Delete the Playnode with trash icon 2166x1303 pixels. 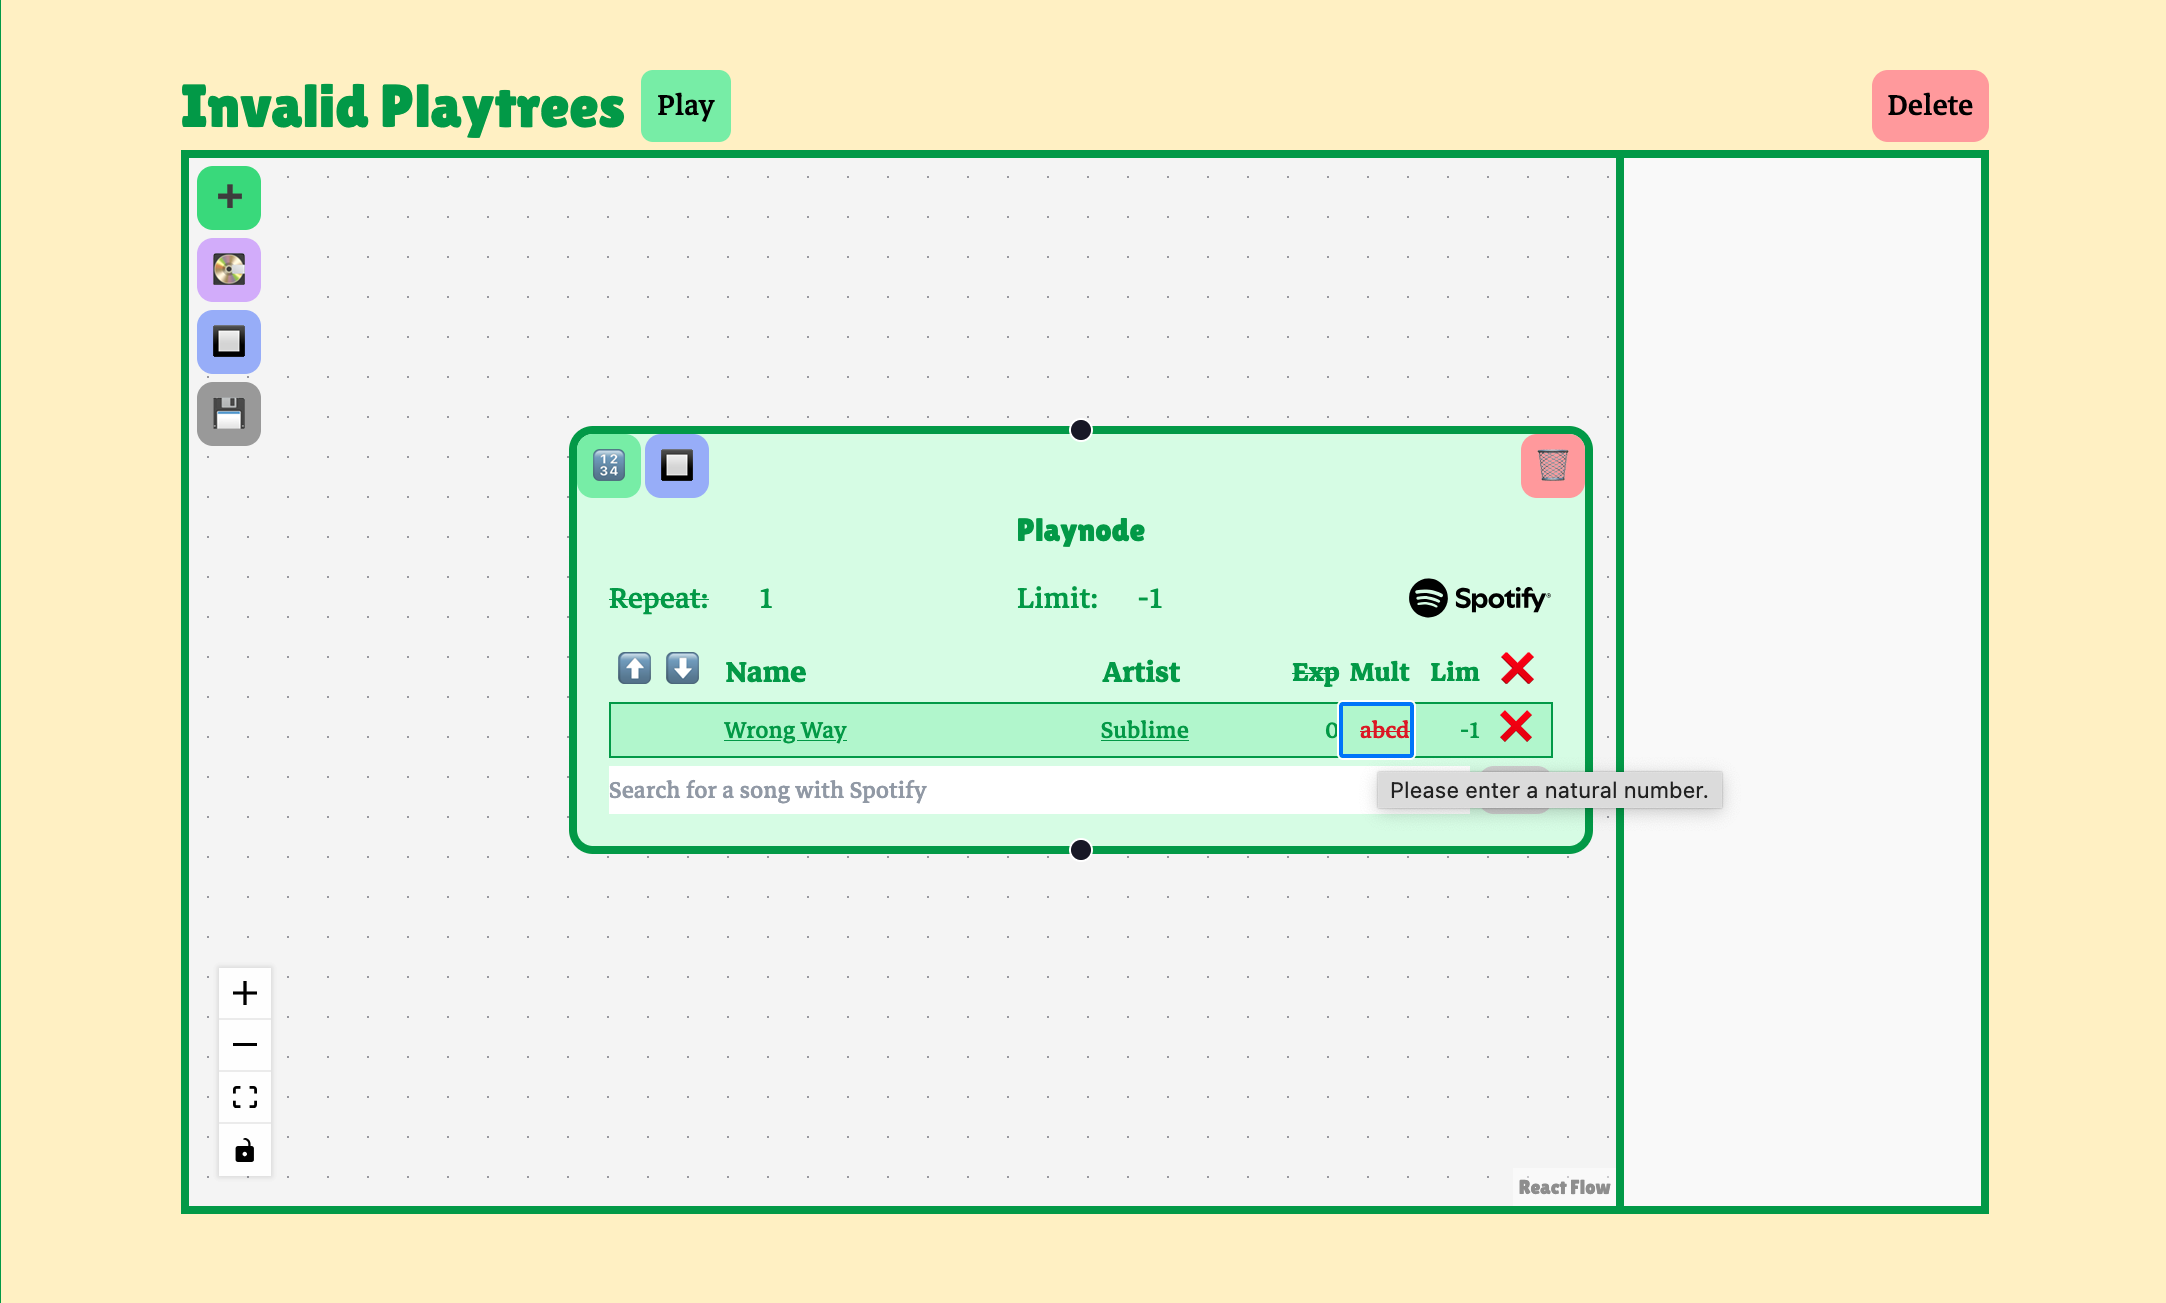coord(1552,465)
